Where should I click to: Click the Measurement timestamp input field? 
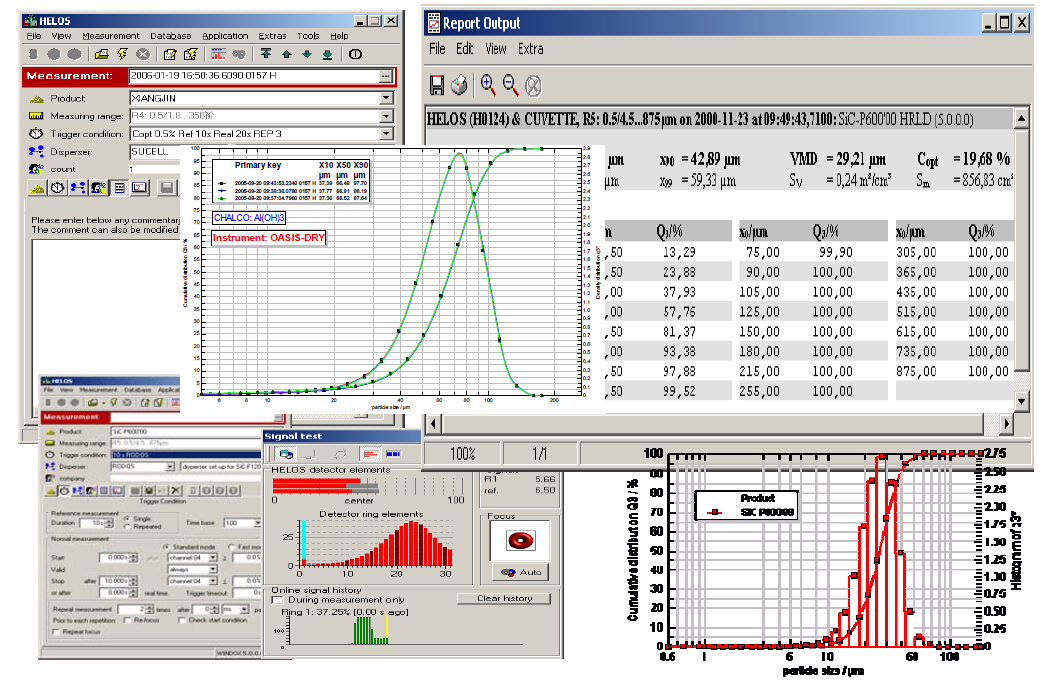(254, 76)
